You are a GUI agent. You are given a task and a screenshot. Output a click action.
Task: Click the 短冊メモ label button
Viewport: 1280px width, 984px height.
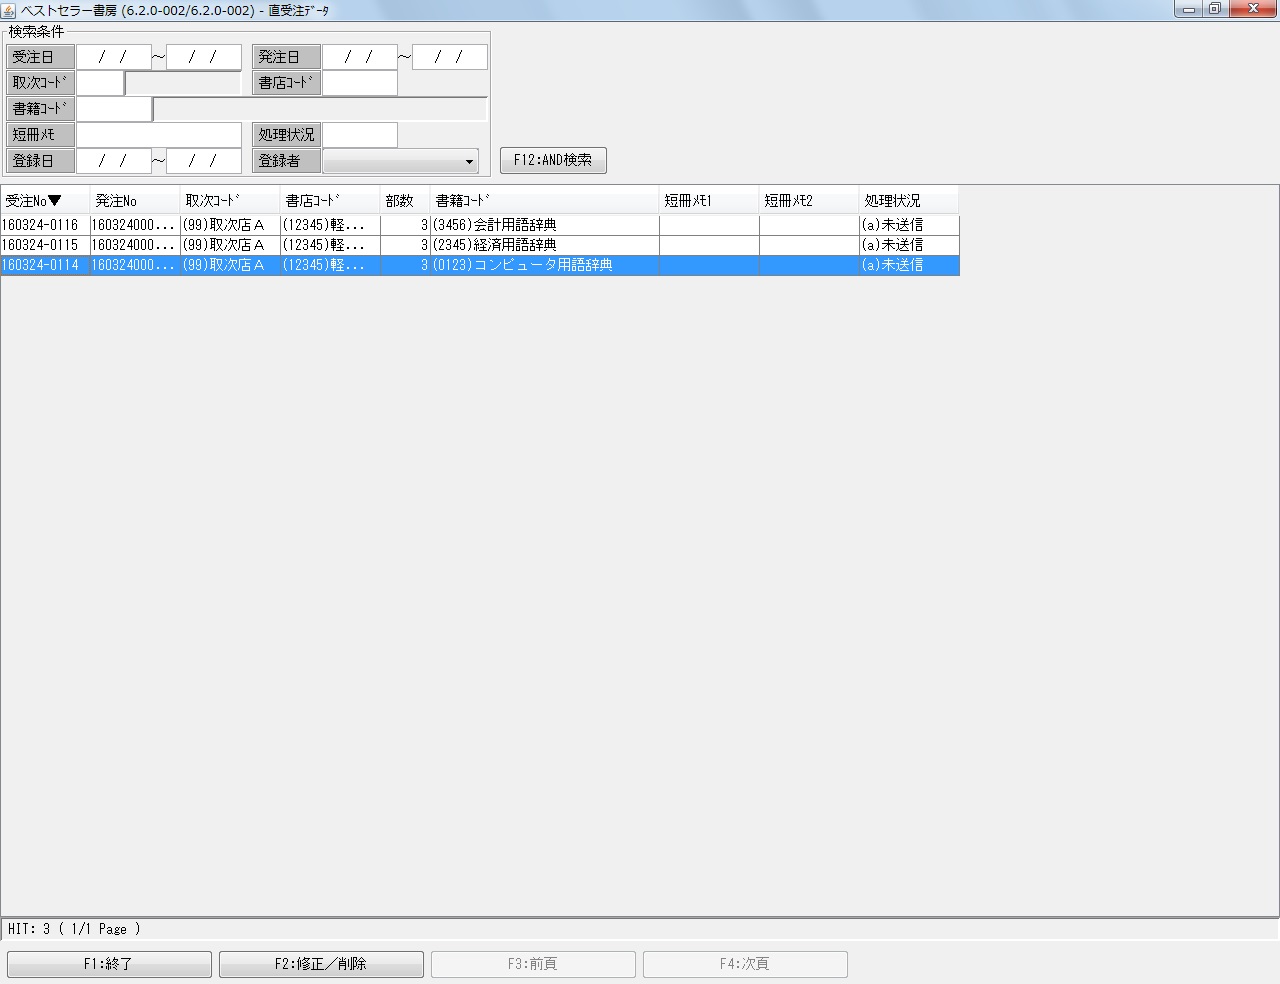click(40, 134)
